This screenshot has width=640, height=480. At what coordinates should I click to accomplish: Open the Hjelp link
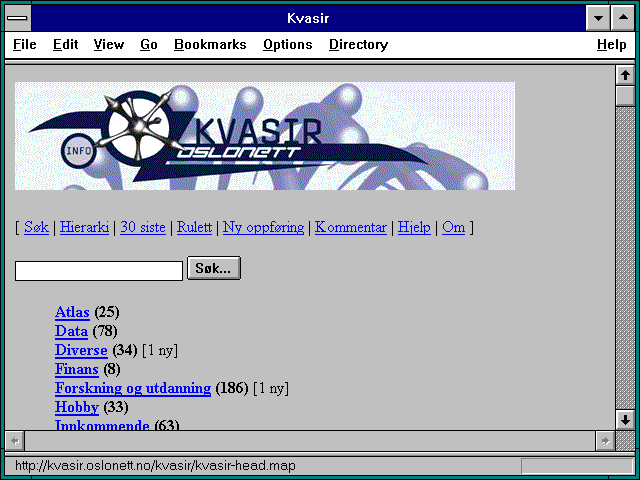point(414,228)
